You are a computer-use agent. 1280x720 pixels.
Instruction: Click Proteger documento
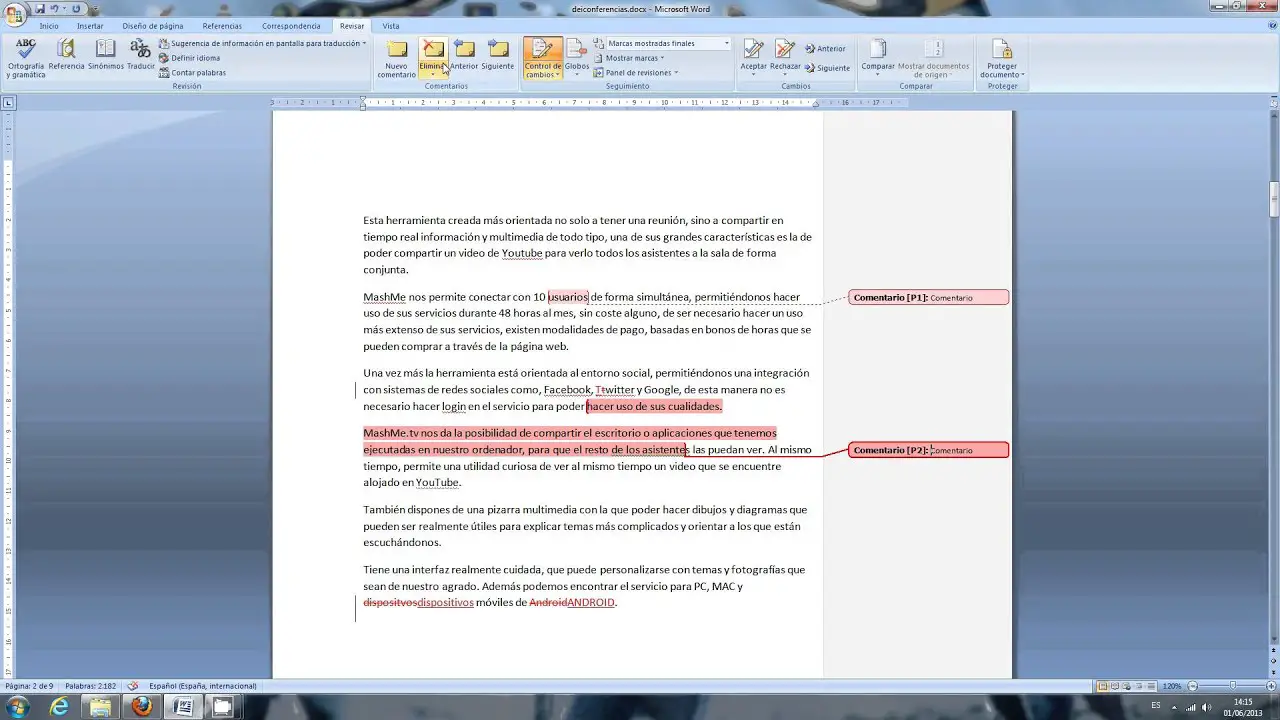pyautogui.click(x=1002, y=58)
